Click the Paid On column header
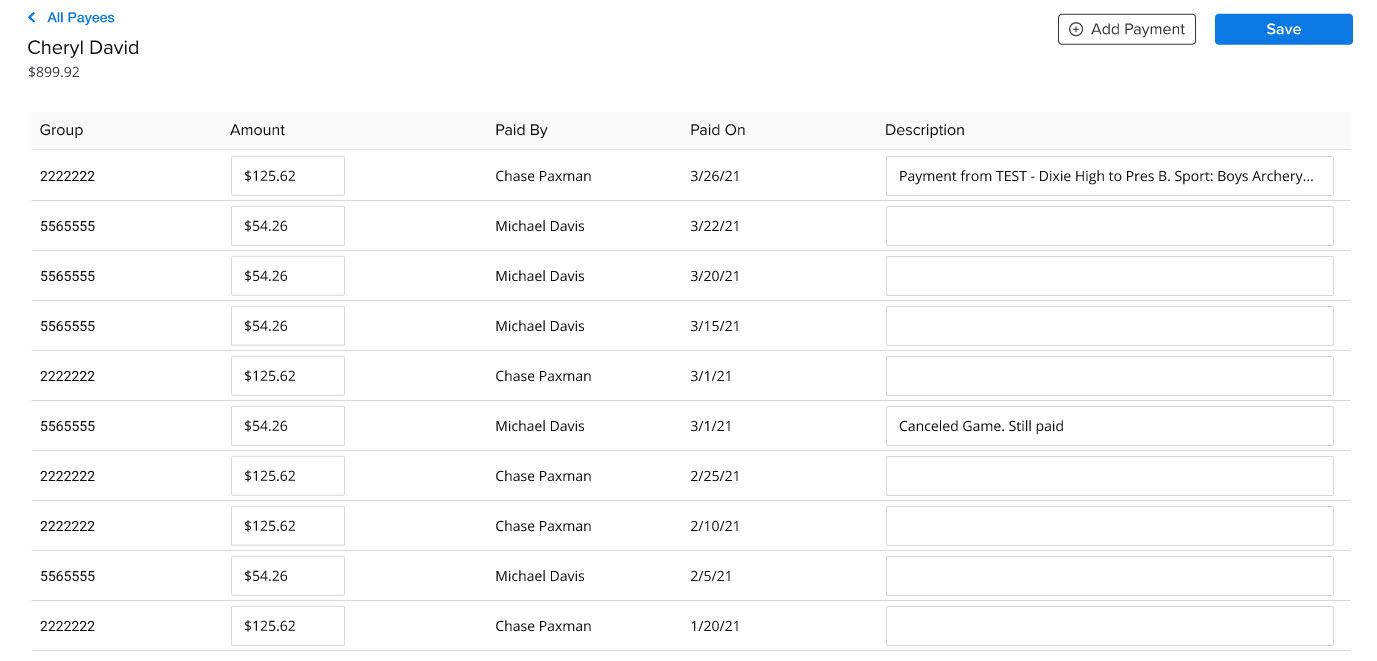Image resolution: width=1377 pixels, height=661 pixels. (717, 130)
